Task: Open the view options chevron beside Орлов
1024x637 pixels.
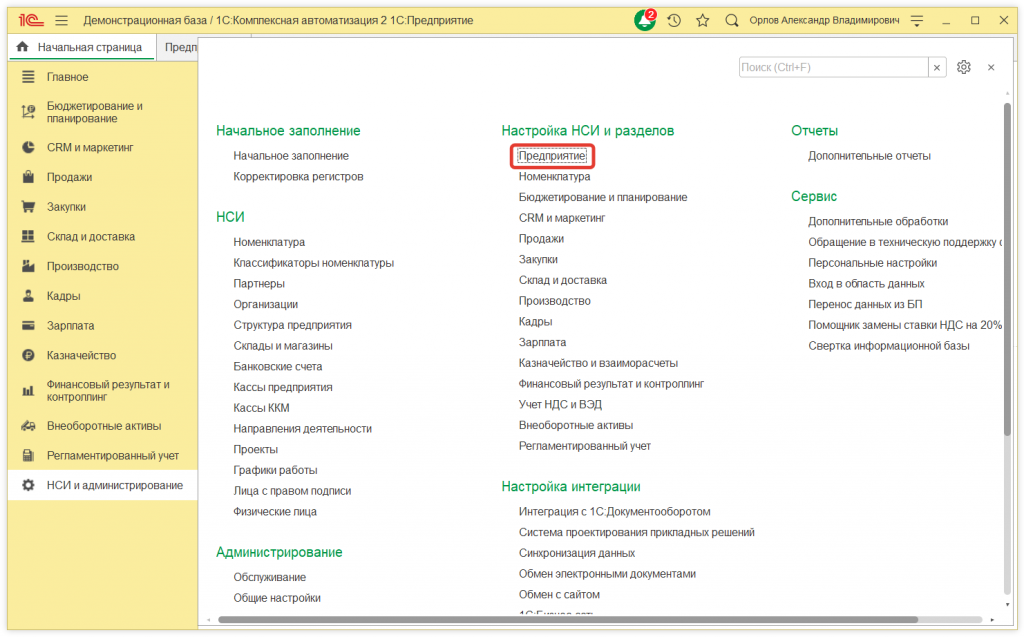Action: [916, 19]
